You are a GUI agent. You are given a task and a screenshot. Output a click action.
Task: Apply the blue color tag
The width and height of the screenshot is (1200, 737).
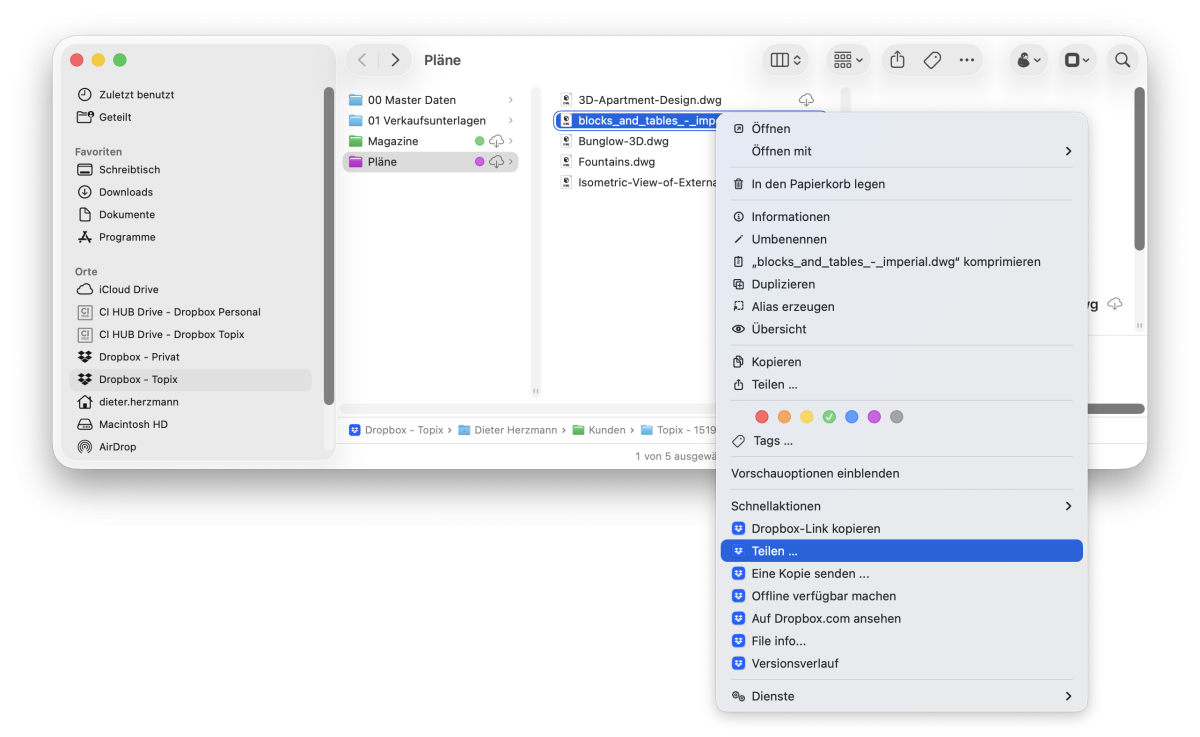click(x=851, y=417)
